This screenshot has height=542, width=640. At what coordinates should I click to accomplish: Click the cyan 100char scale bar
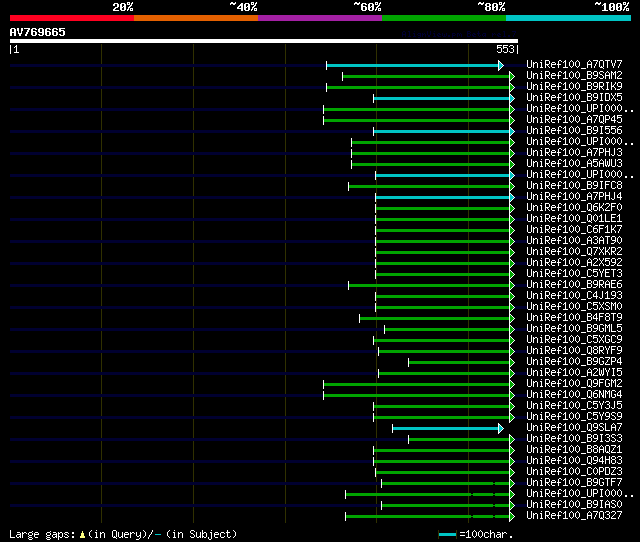pyautogui.click(x=447, y=534)
